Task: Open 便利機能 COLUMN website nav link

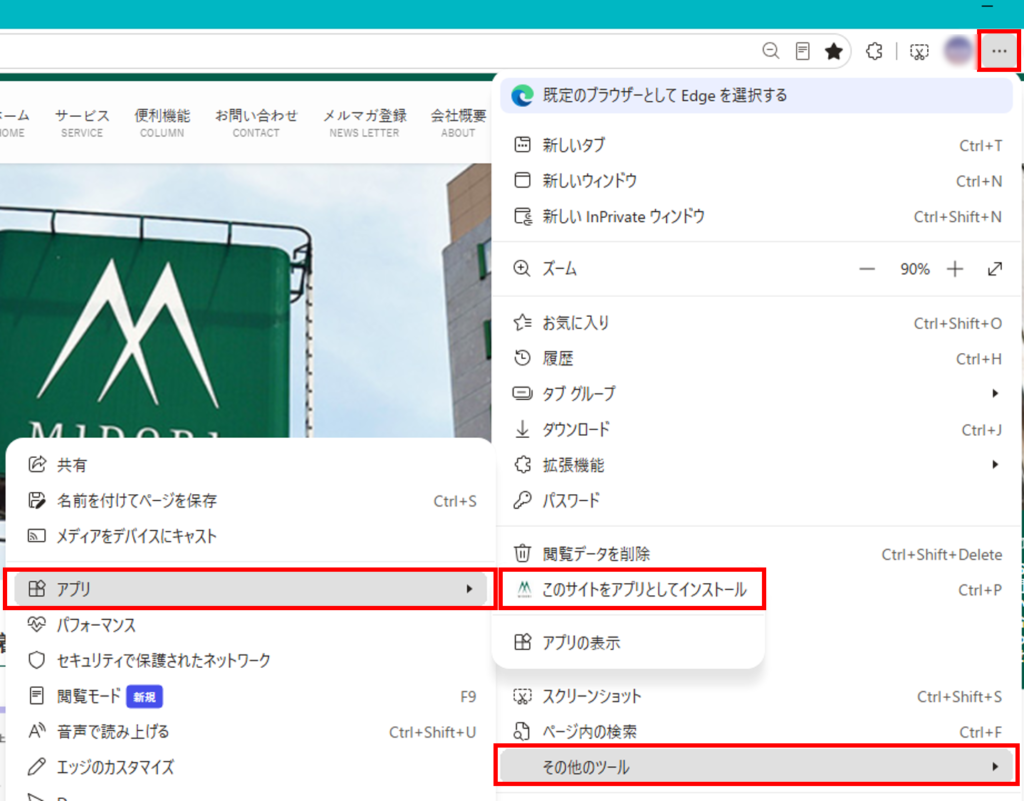Action: click(x=162, y=123)
